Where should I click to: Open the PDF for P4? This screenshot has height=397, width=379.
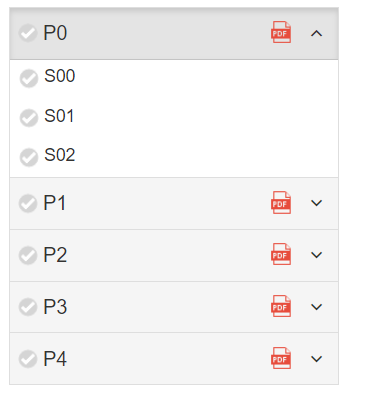coord(281,358)
